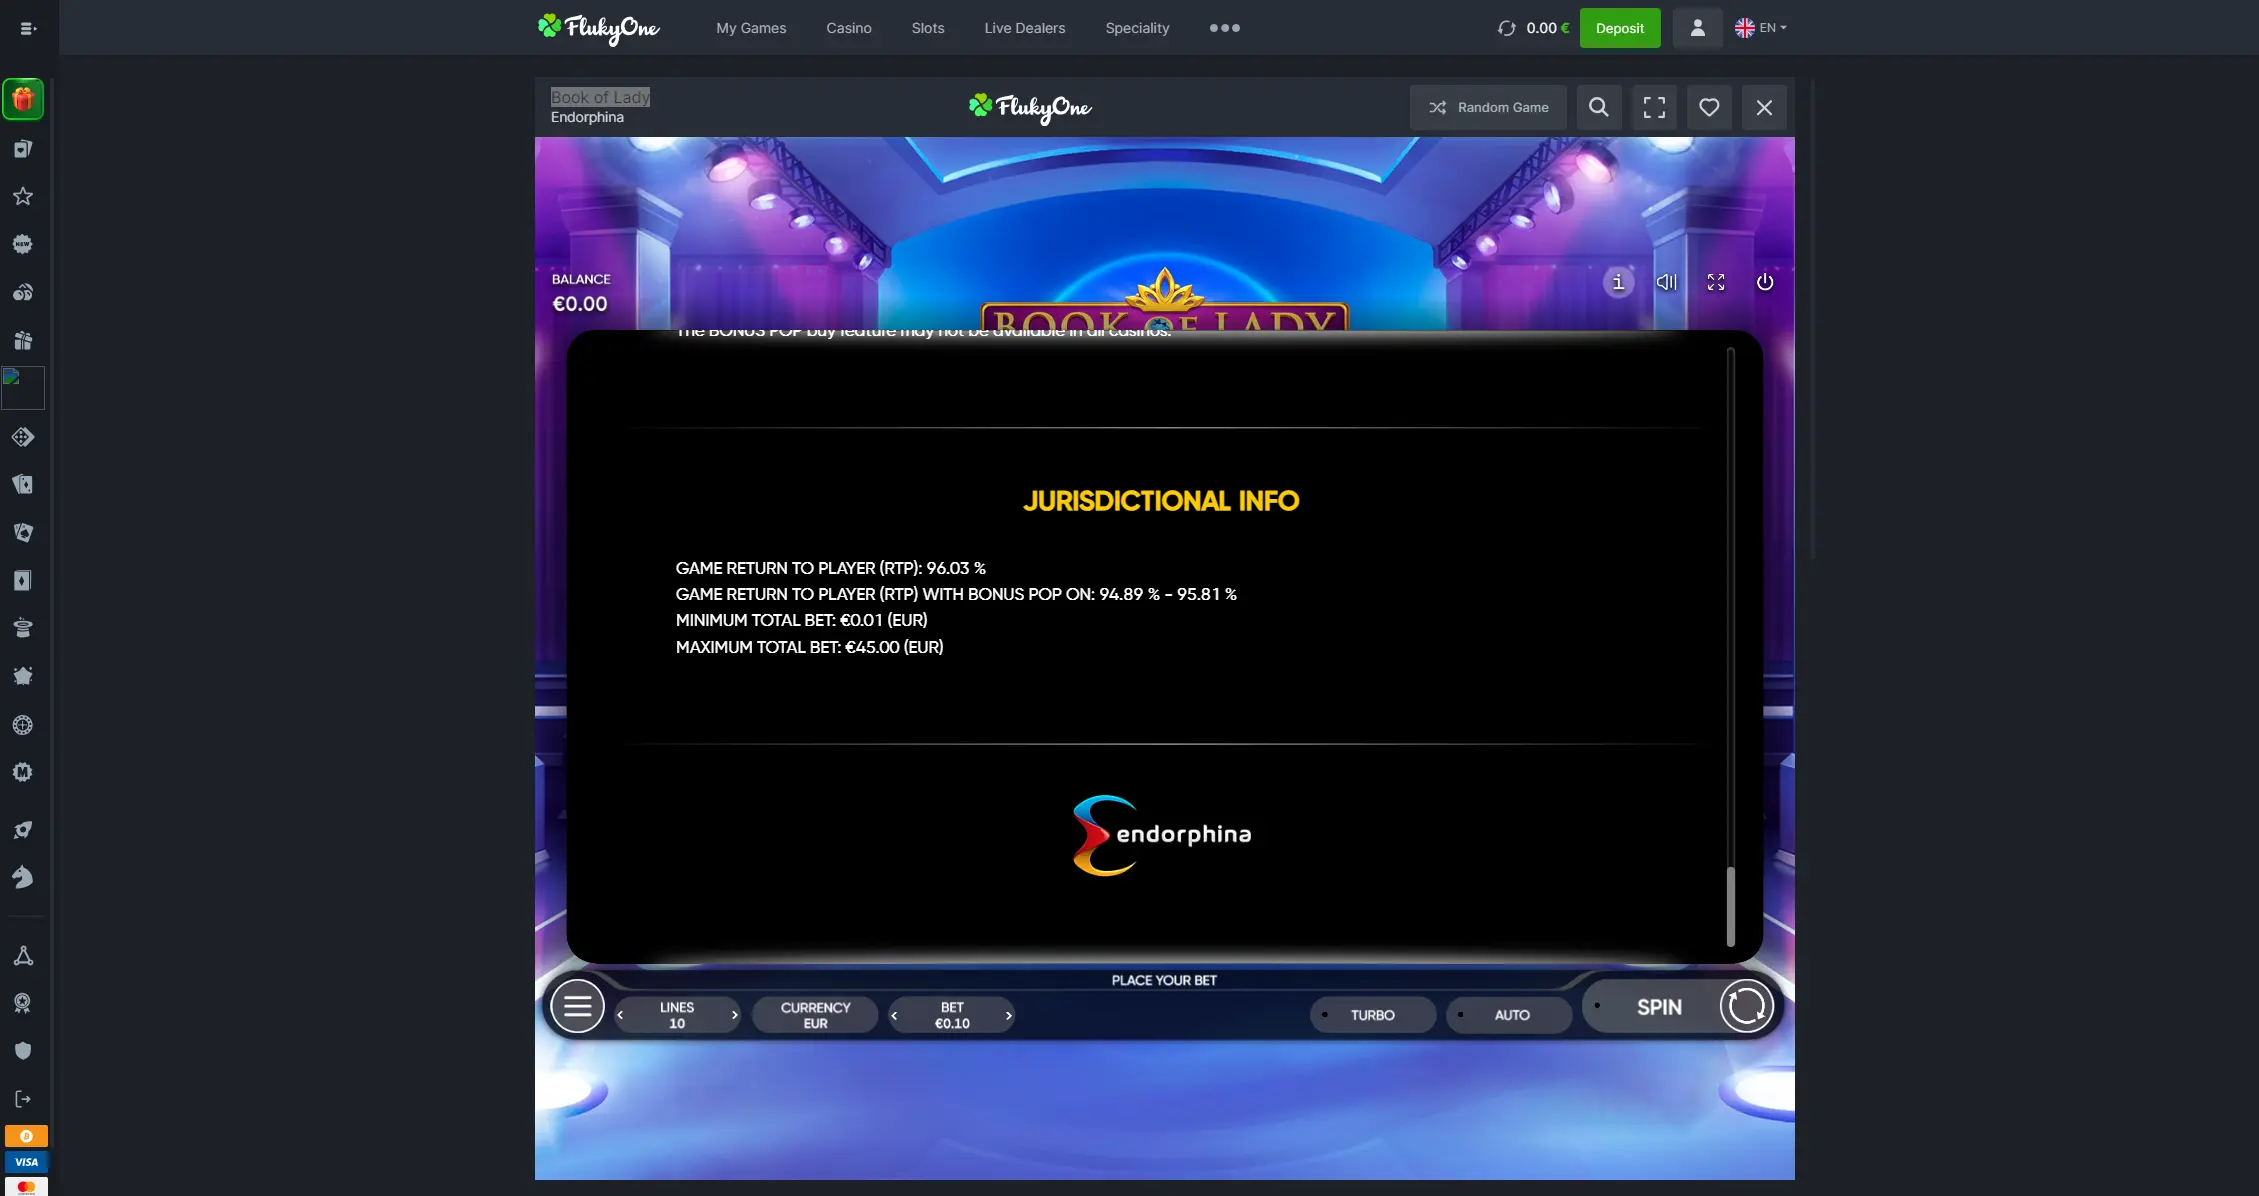
Task: Click the Random Game button
Action: point(1489,107)
